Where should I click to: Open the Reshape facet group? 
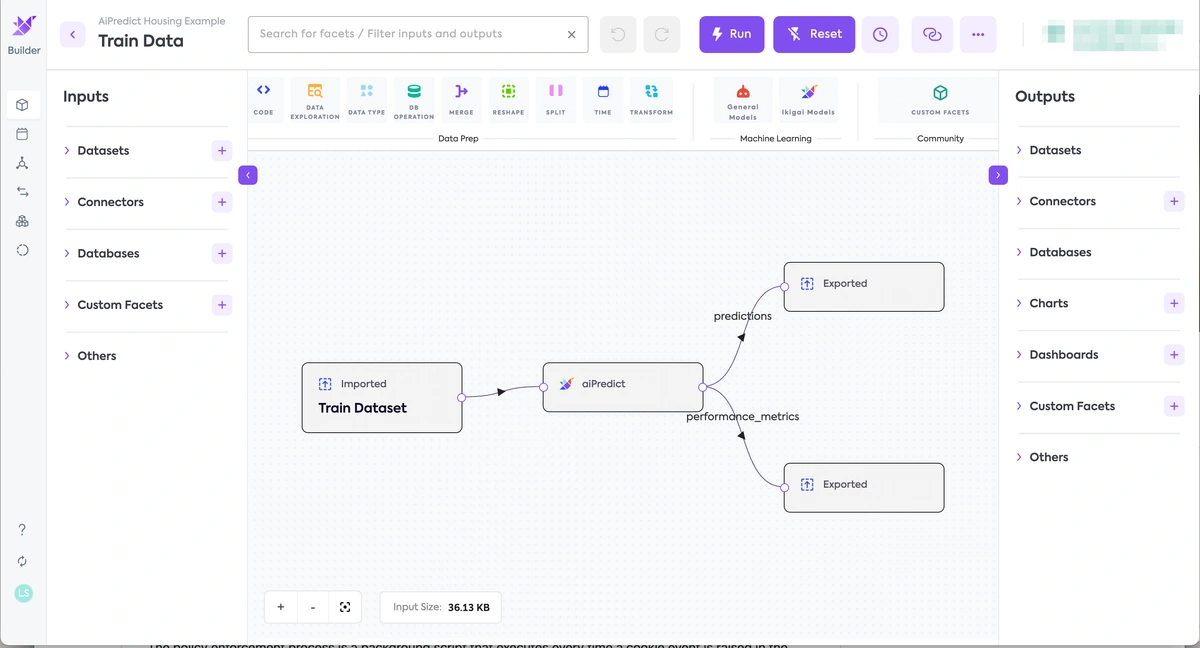point(508,100)
